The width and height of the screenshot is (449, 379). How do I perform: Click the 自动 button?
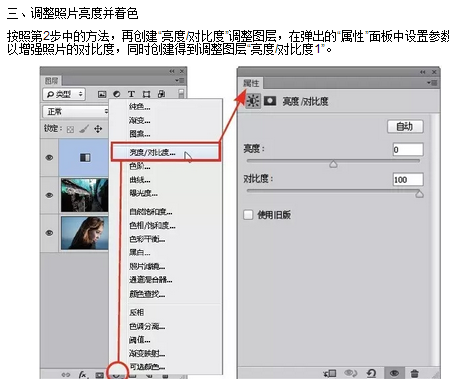click(x=405, y=127)
